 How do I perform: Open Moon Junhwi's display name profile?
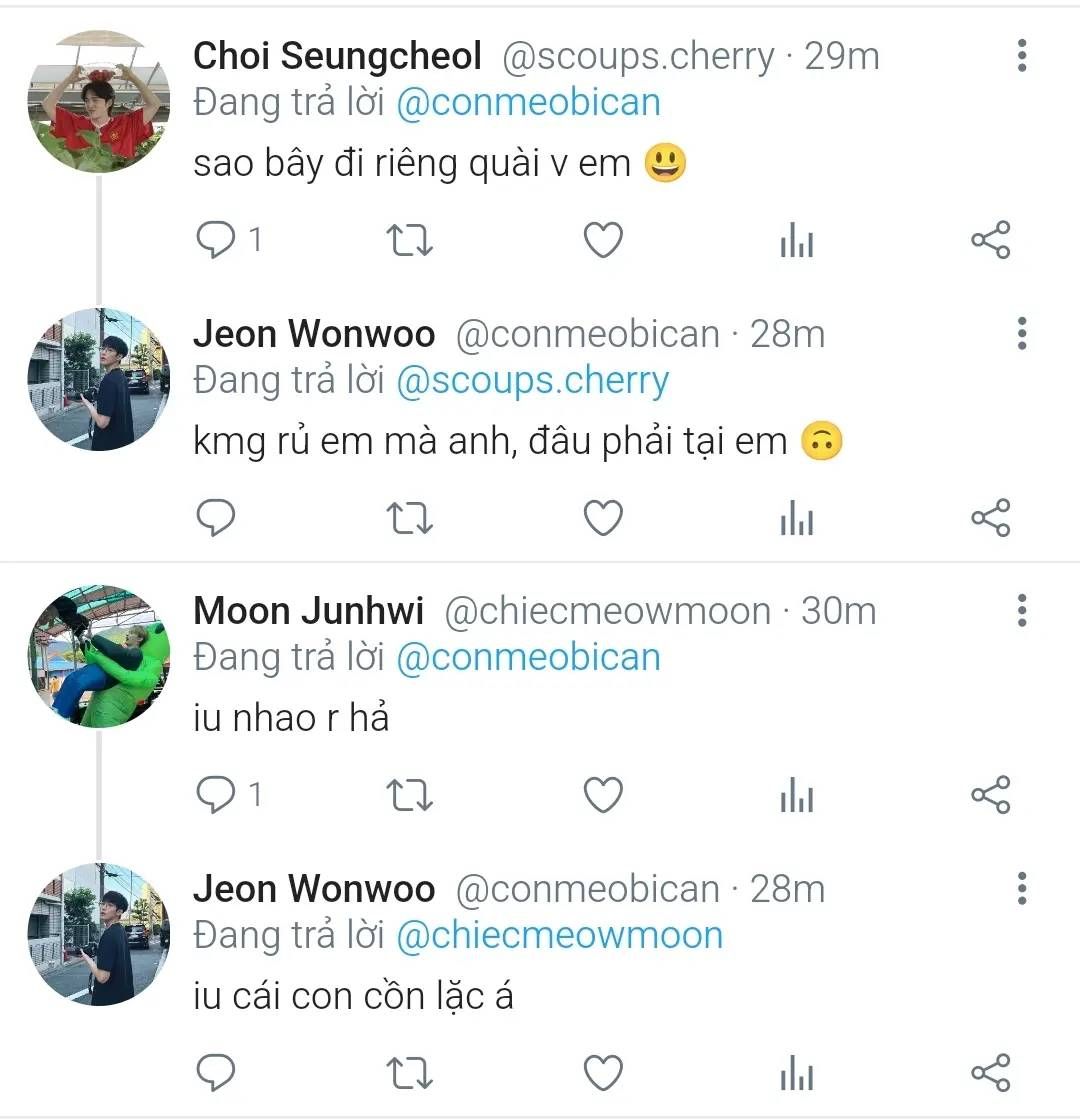click(308, 611)
